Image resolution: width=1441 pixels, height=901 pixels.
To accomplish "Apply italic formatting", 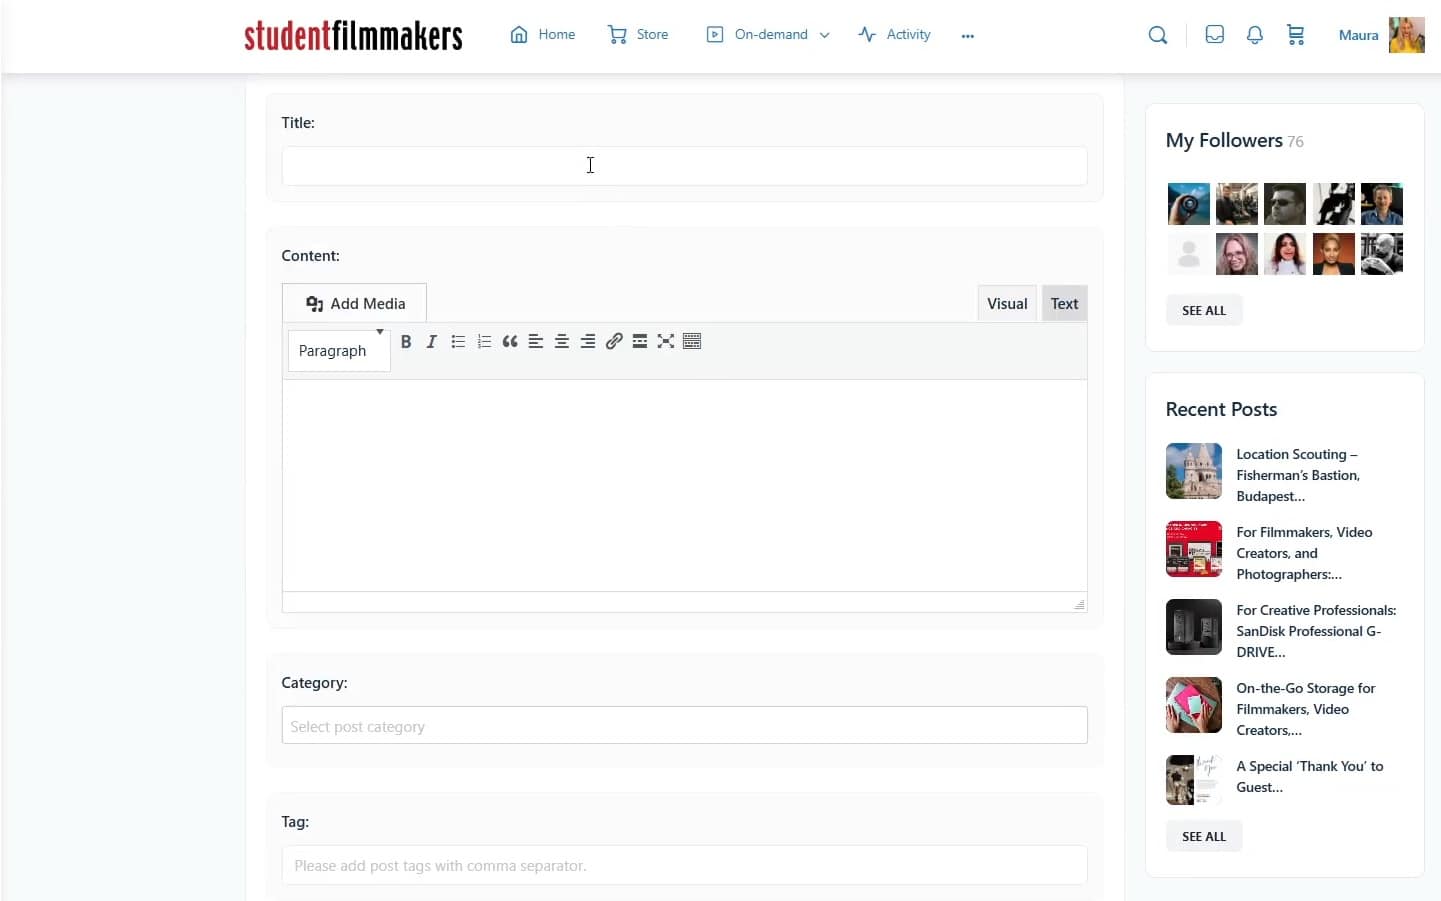I will pos(432,341).
